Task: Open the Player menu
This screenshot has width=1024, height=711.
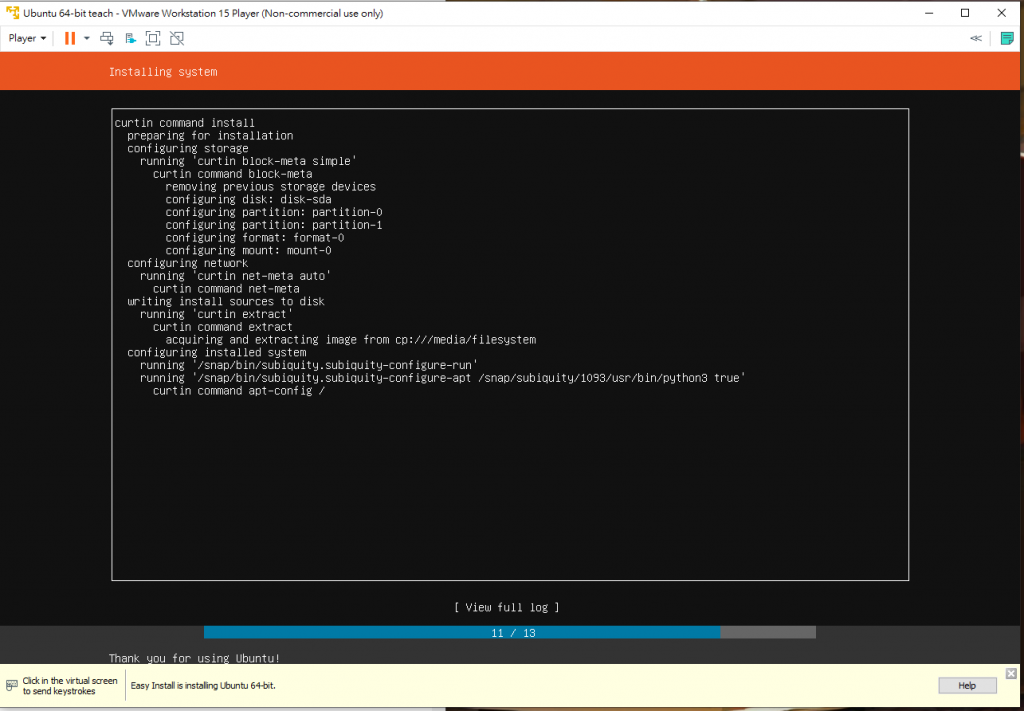Action: point(27,39)
